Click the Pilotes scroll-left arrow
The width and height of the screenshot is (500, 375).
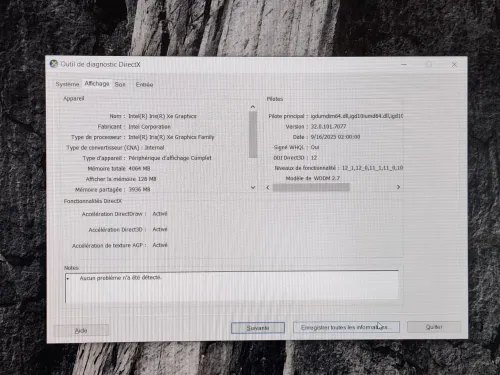click(x=268, y=187)
